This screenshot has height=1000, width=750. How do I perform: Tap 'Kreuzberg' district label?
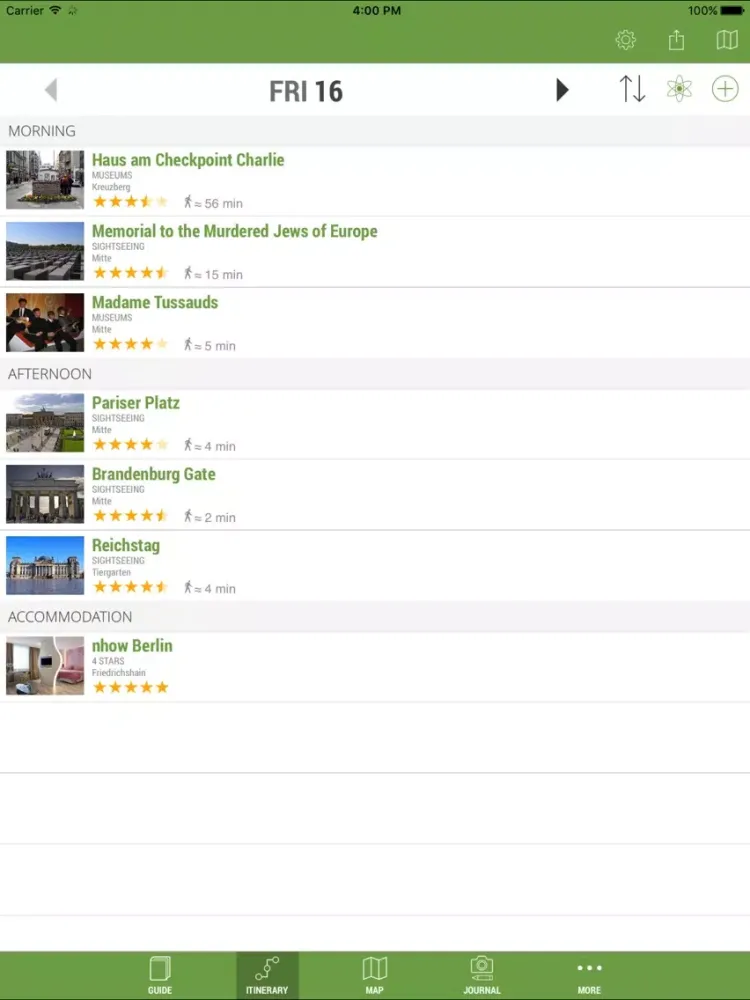(111, 187)
